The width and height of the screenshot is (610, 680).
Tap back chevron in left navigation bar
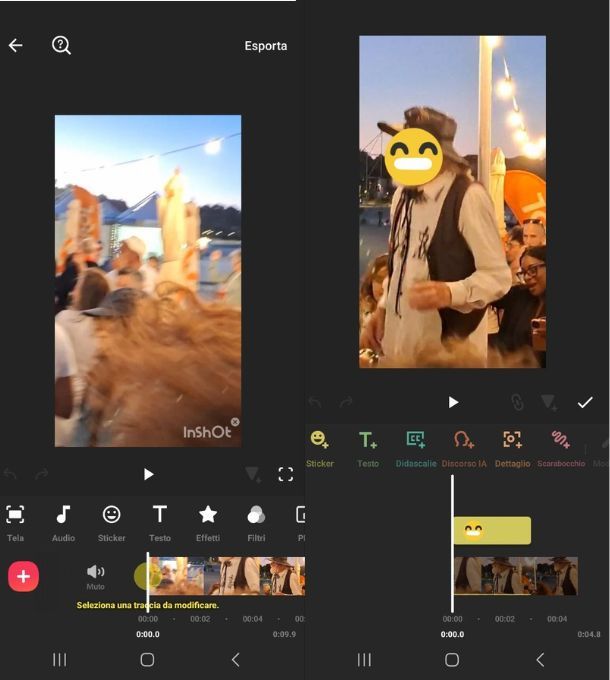click(235, 660)
